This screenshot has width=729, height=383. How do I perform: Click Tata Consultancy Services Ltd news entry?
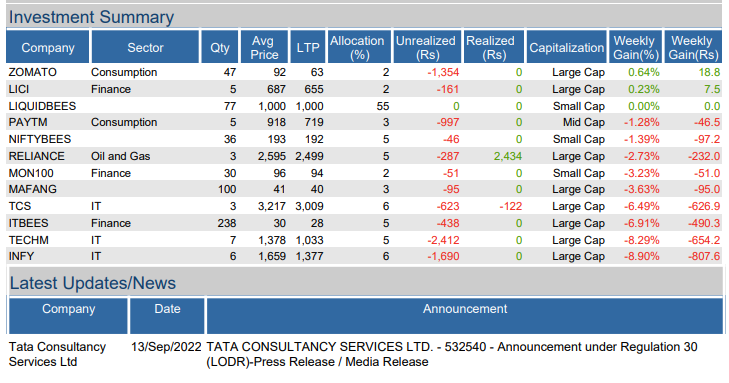point(57,354)
